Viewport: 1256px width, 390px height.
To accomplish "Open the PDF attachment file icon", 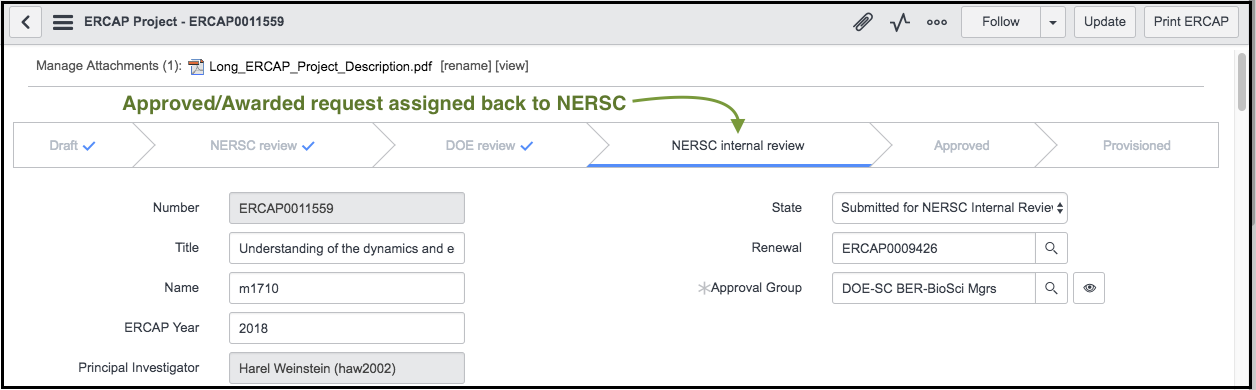I will tap(196, 67).
